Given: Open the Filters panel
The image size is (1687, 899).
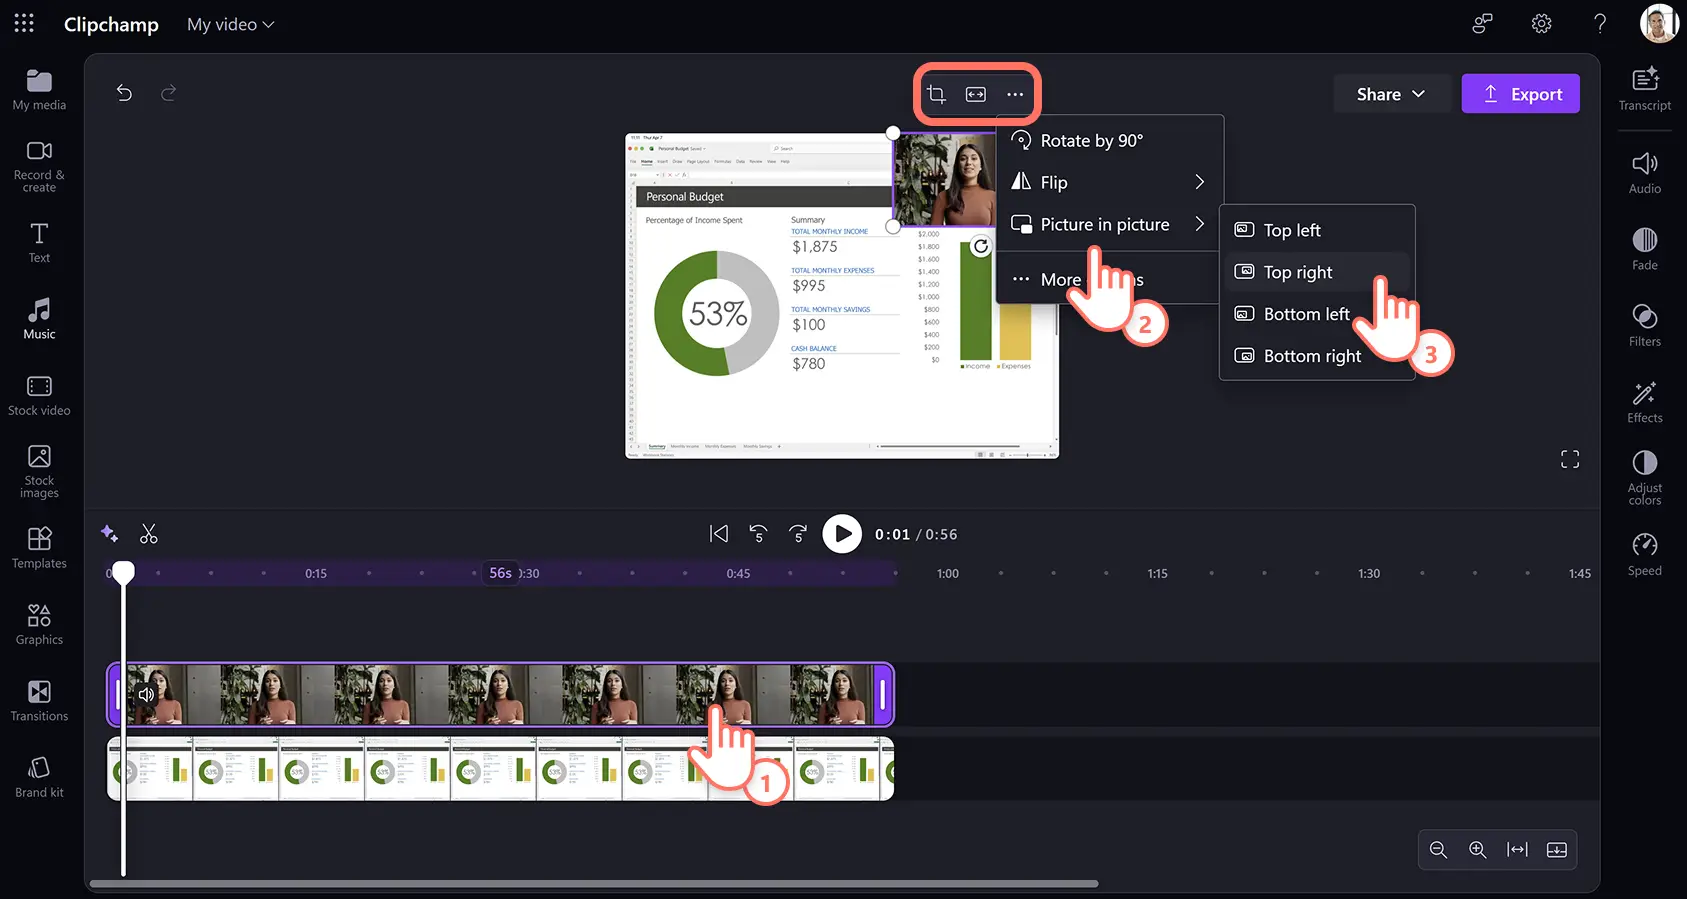Looking at the screenshot, I should click(1644, 326).
